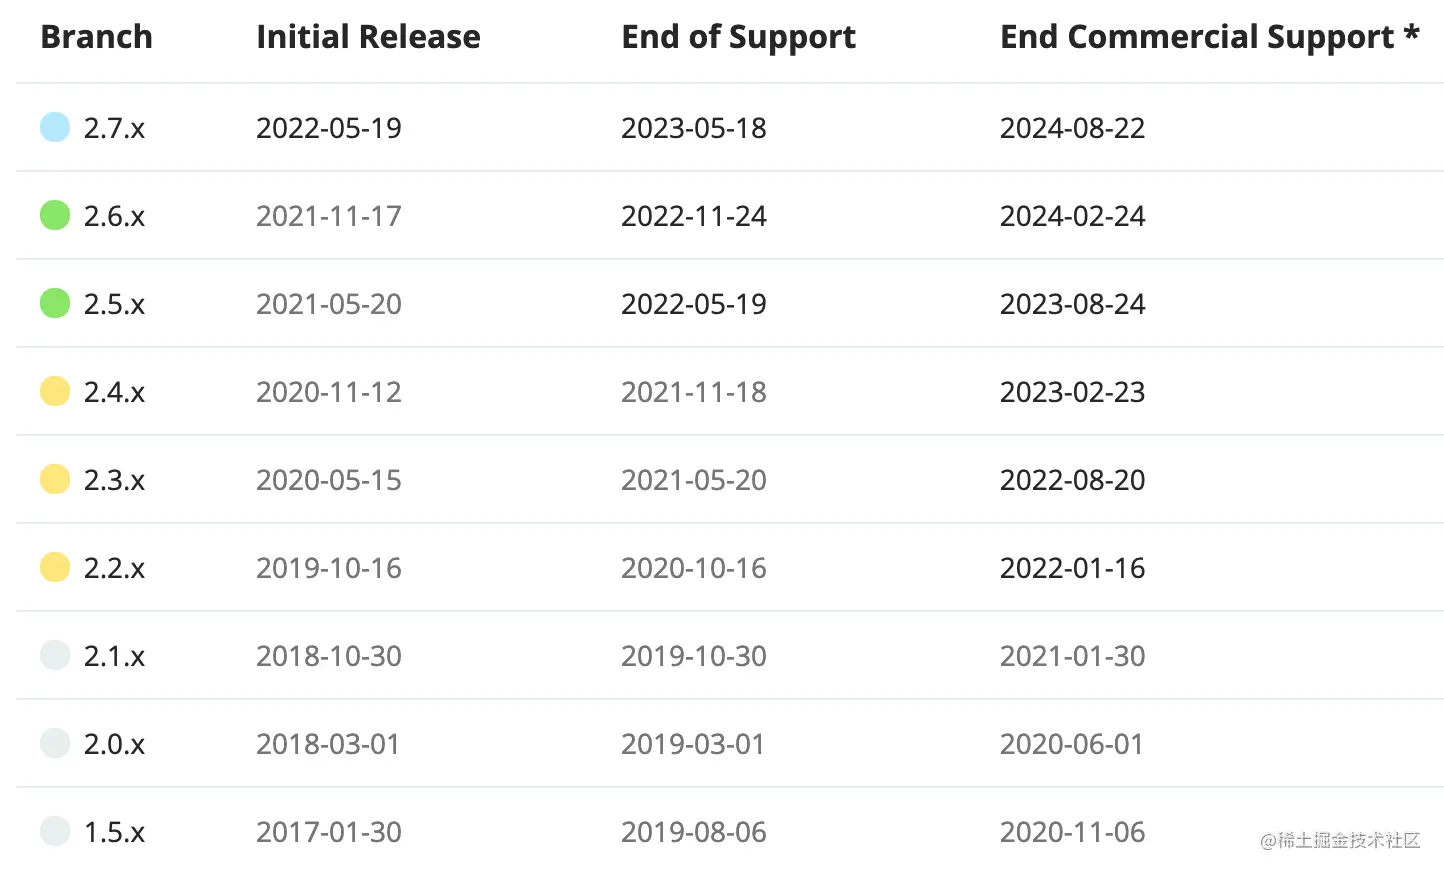The height and width of the screenshot is (874, 1444).
Task: Click the green status dot beside 2.5.x
Action: (55, 303)
